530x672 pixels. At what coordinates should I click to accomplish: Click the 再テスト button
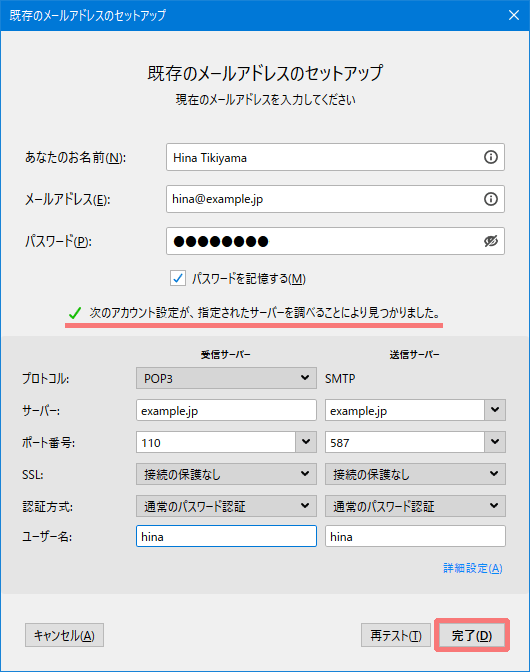click(395, 635)
